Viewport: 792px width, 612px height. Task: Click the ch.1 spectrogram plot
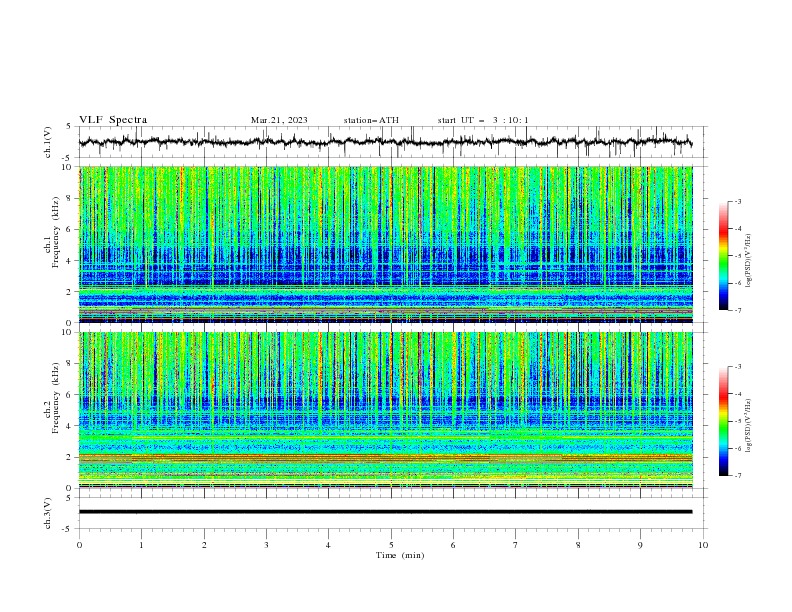pos(386,244)
